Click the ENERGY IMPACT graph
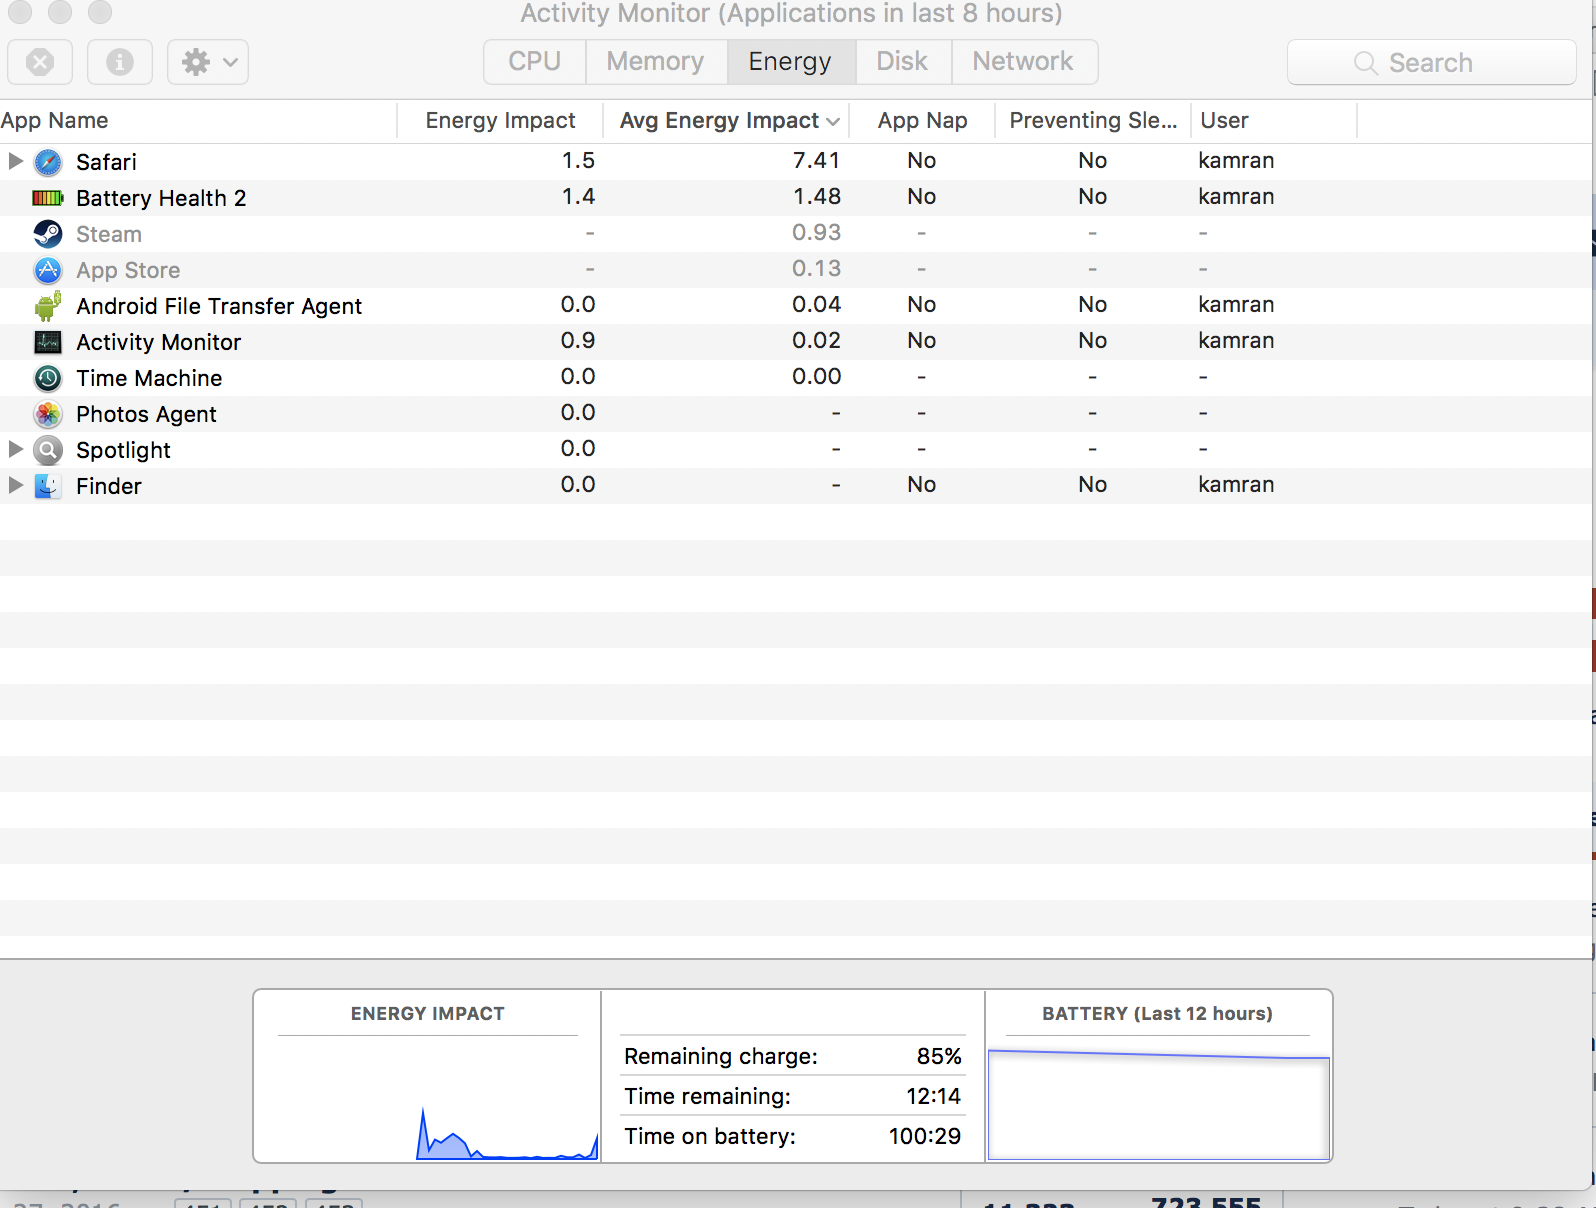1596x1208 pixels. coord(428,1098)
